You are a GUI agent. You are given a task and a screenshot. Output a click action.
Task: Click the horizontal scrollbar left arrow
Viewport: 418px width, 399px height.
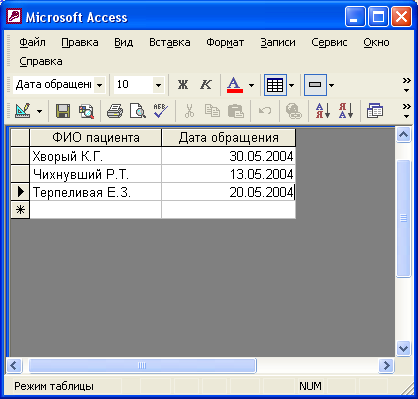[x=14, y=366]
